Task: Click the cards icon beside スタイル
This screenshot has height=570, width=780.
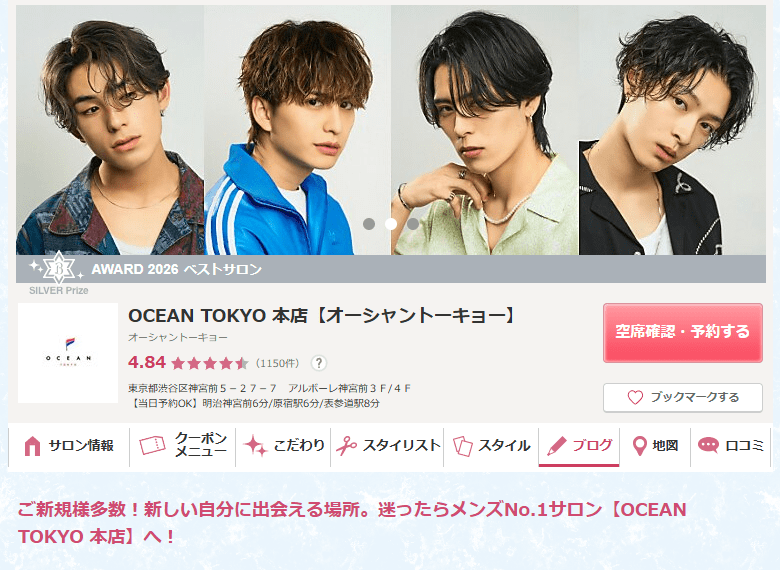Action: pos(463,446)
